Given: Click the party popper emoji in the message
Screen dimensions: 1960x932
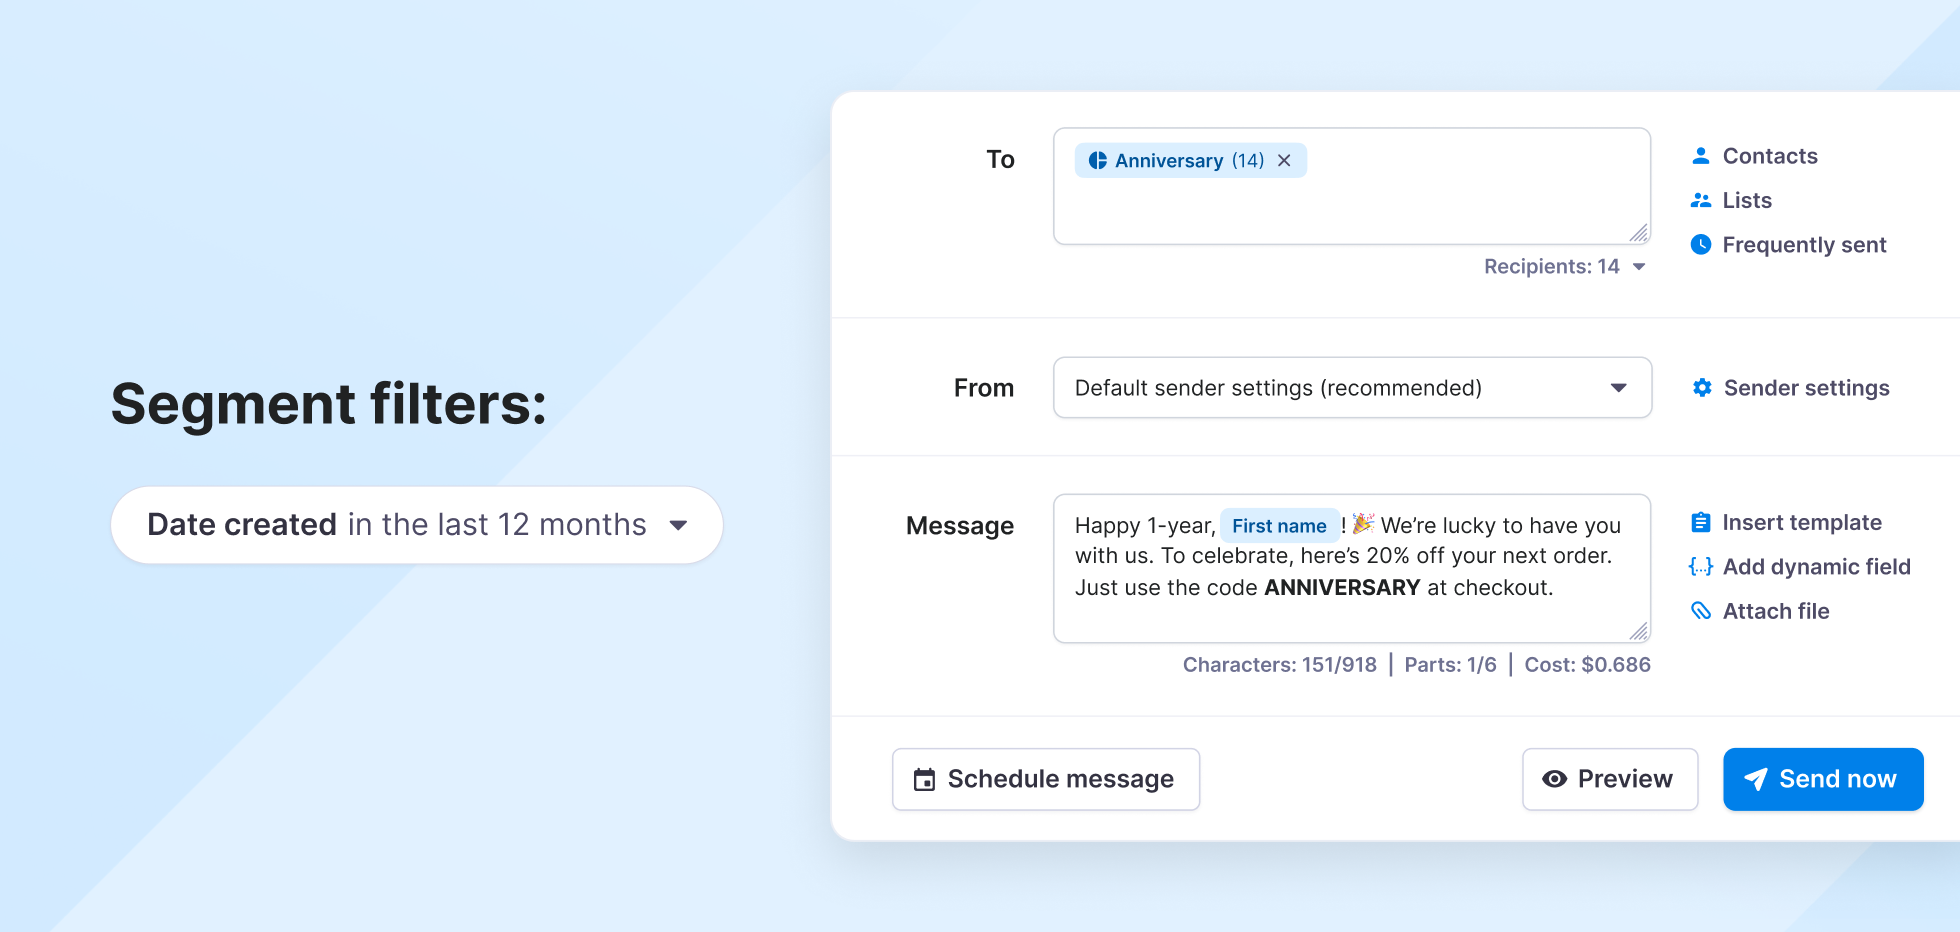Looking at the screenshot, I should [1363, 524].
